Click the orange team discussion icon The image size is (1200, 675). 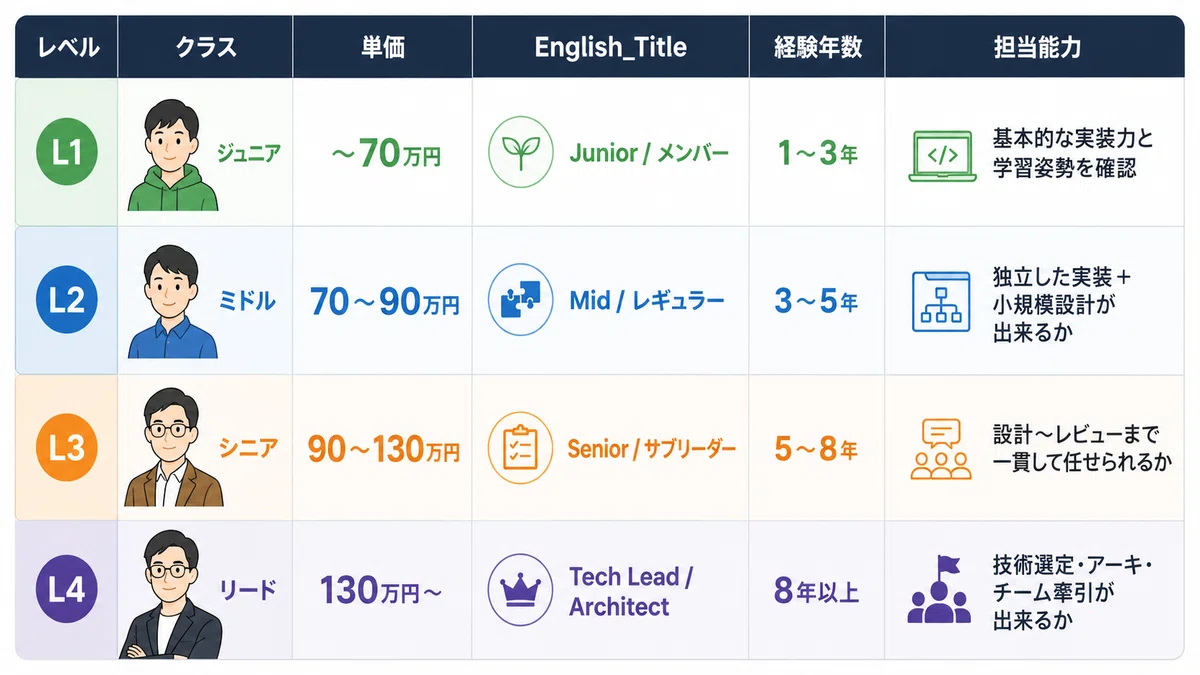pyautogui.click(x=941, y=448)
